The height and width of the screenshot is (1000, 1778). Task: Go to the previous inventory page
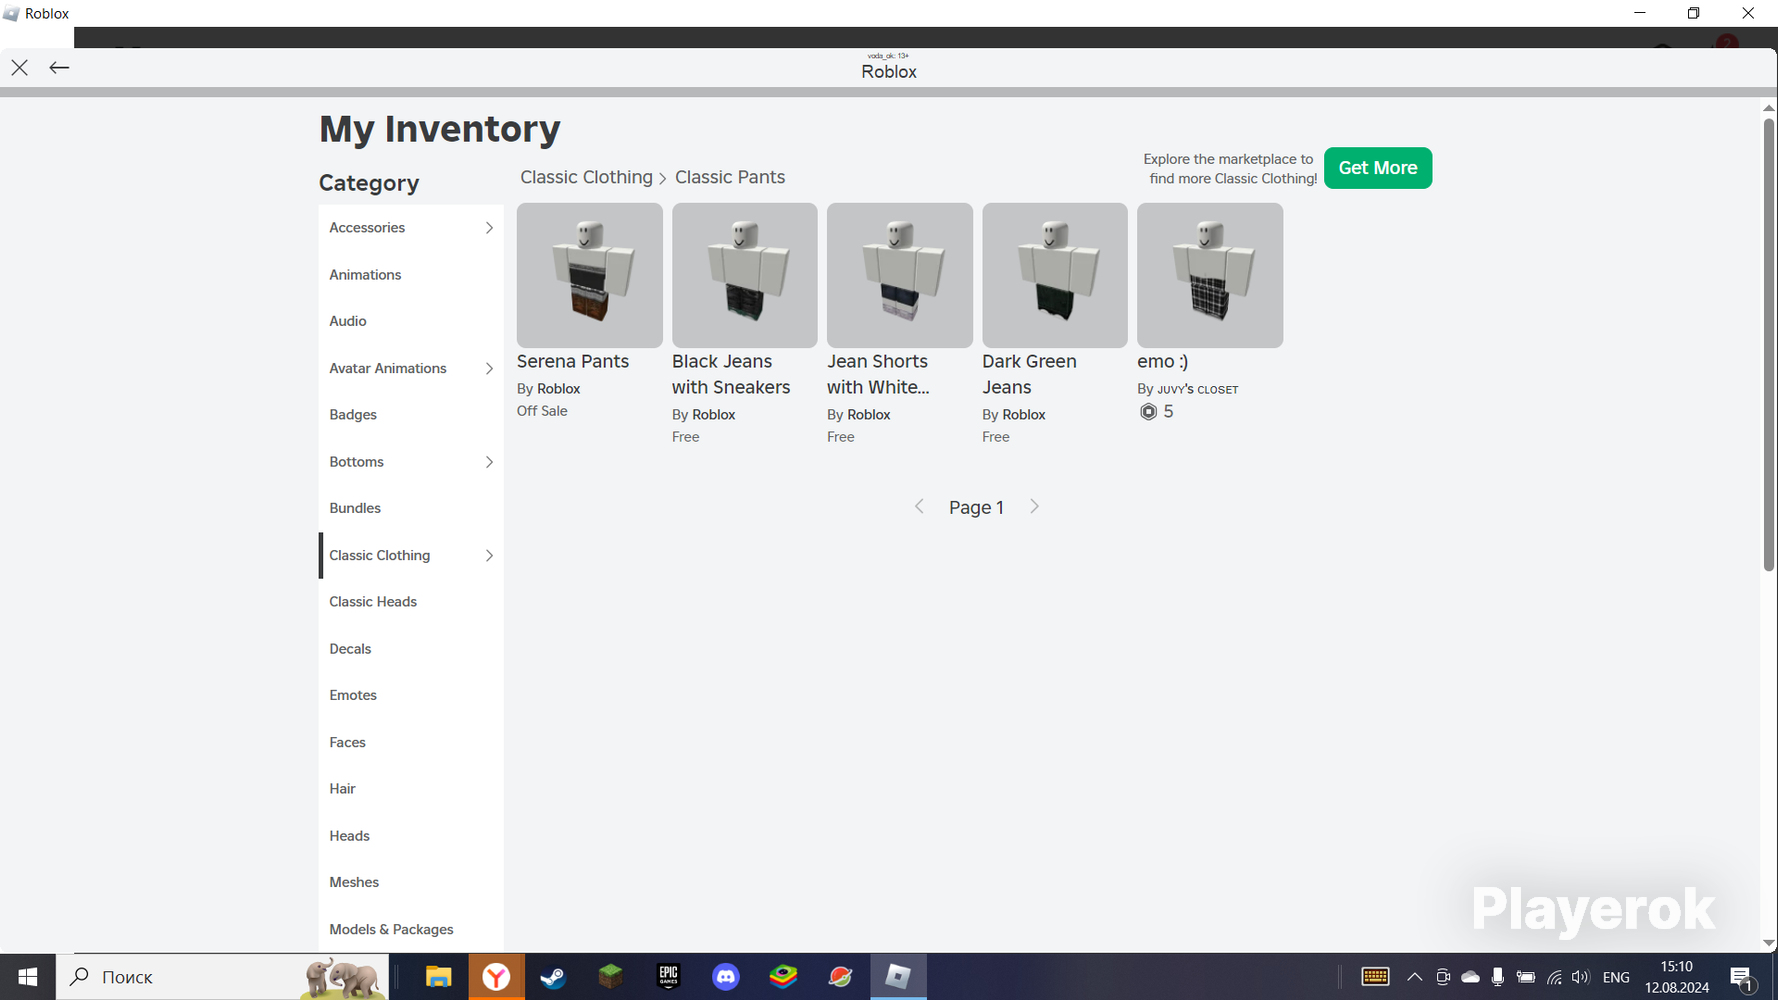pyautogui.click(x=919, y=507)
